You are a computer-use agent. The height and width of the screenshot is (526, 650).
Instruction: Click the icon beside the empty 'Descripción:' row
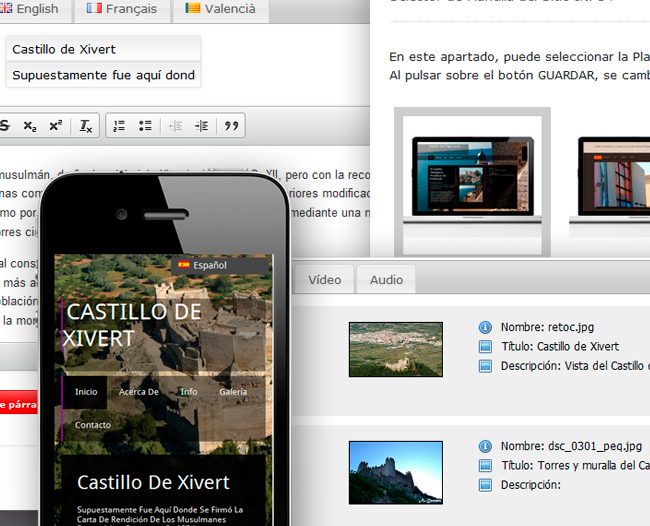[485, 485]
